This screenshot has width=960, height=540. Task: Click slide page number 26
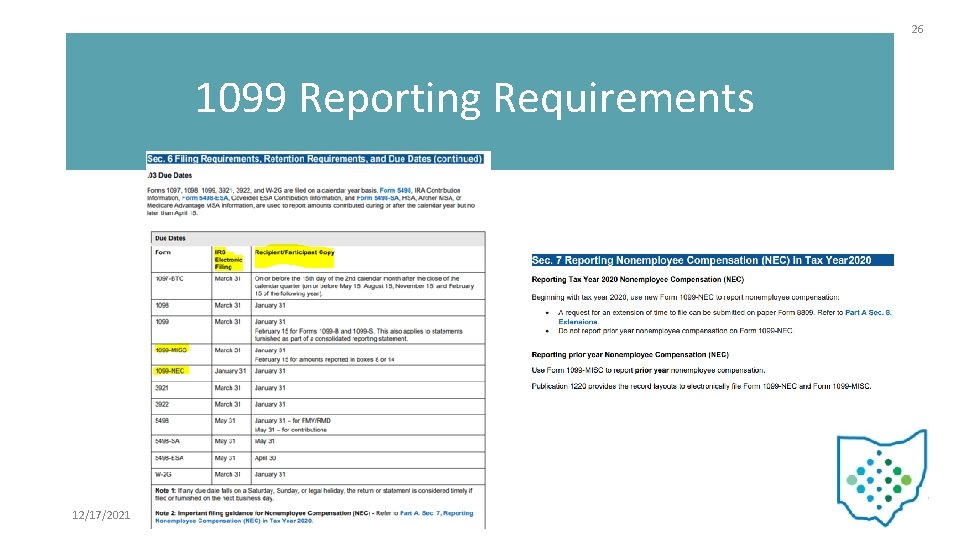click(917, 29)
